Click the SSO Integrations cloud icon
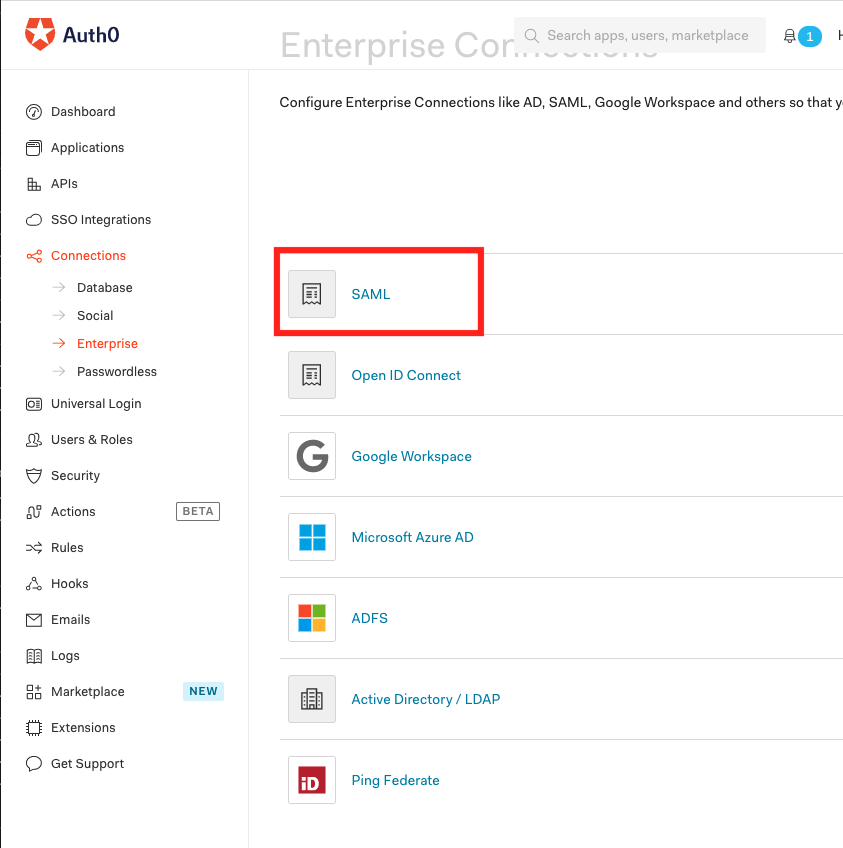 tap(34, 220)
